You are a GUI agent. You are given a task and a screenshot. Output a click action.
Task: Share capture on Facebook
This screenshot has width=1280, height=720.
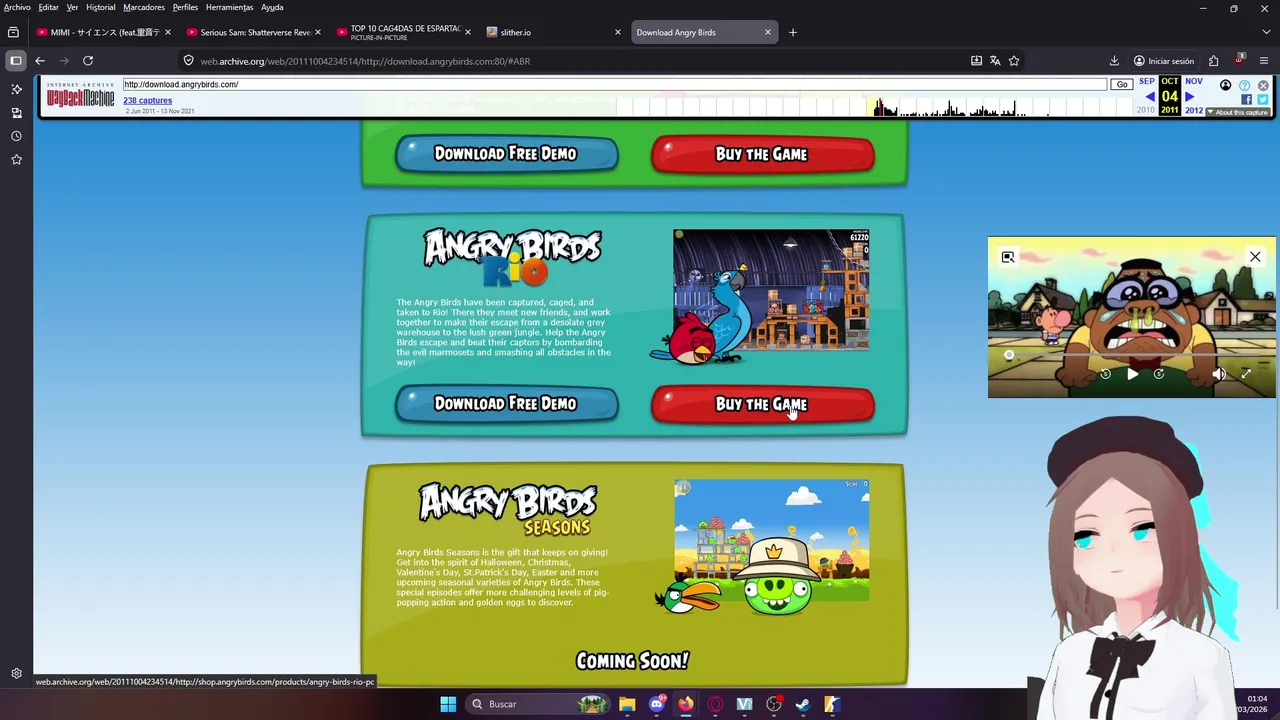point(1246,99)
